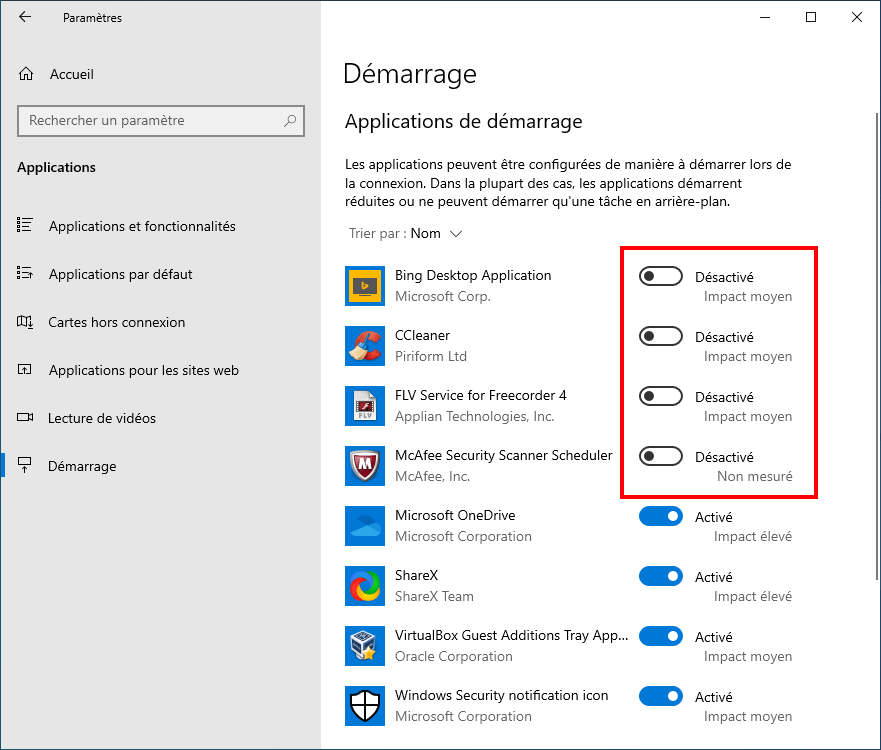Click the Lecture de vidéos camera icon
The image size is (881, 750).
[x=25, y=417]
